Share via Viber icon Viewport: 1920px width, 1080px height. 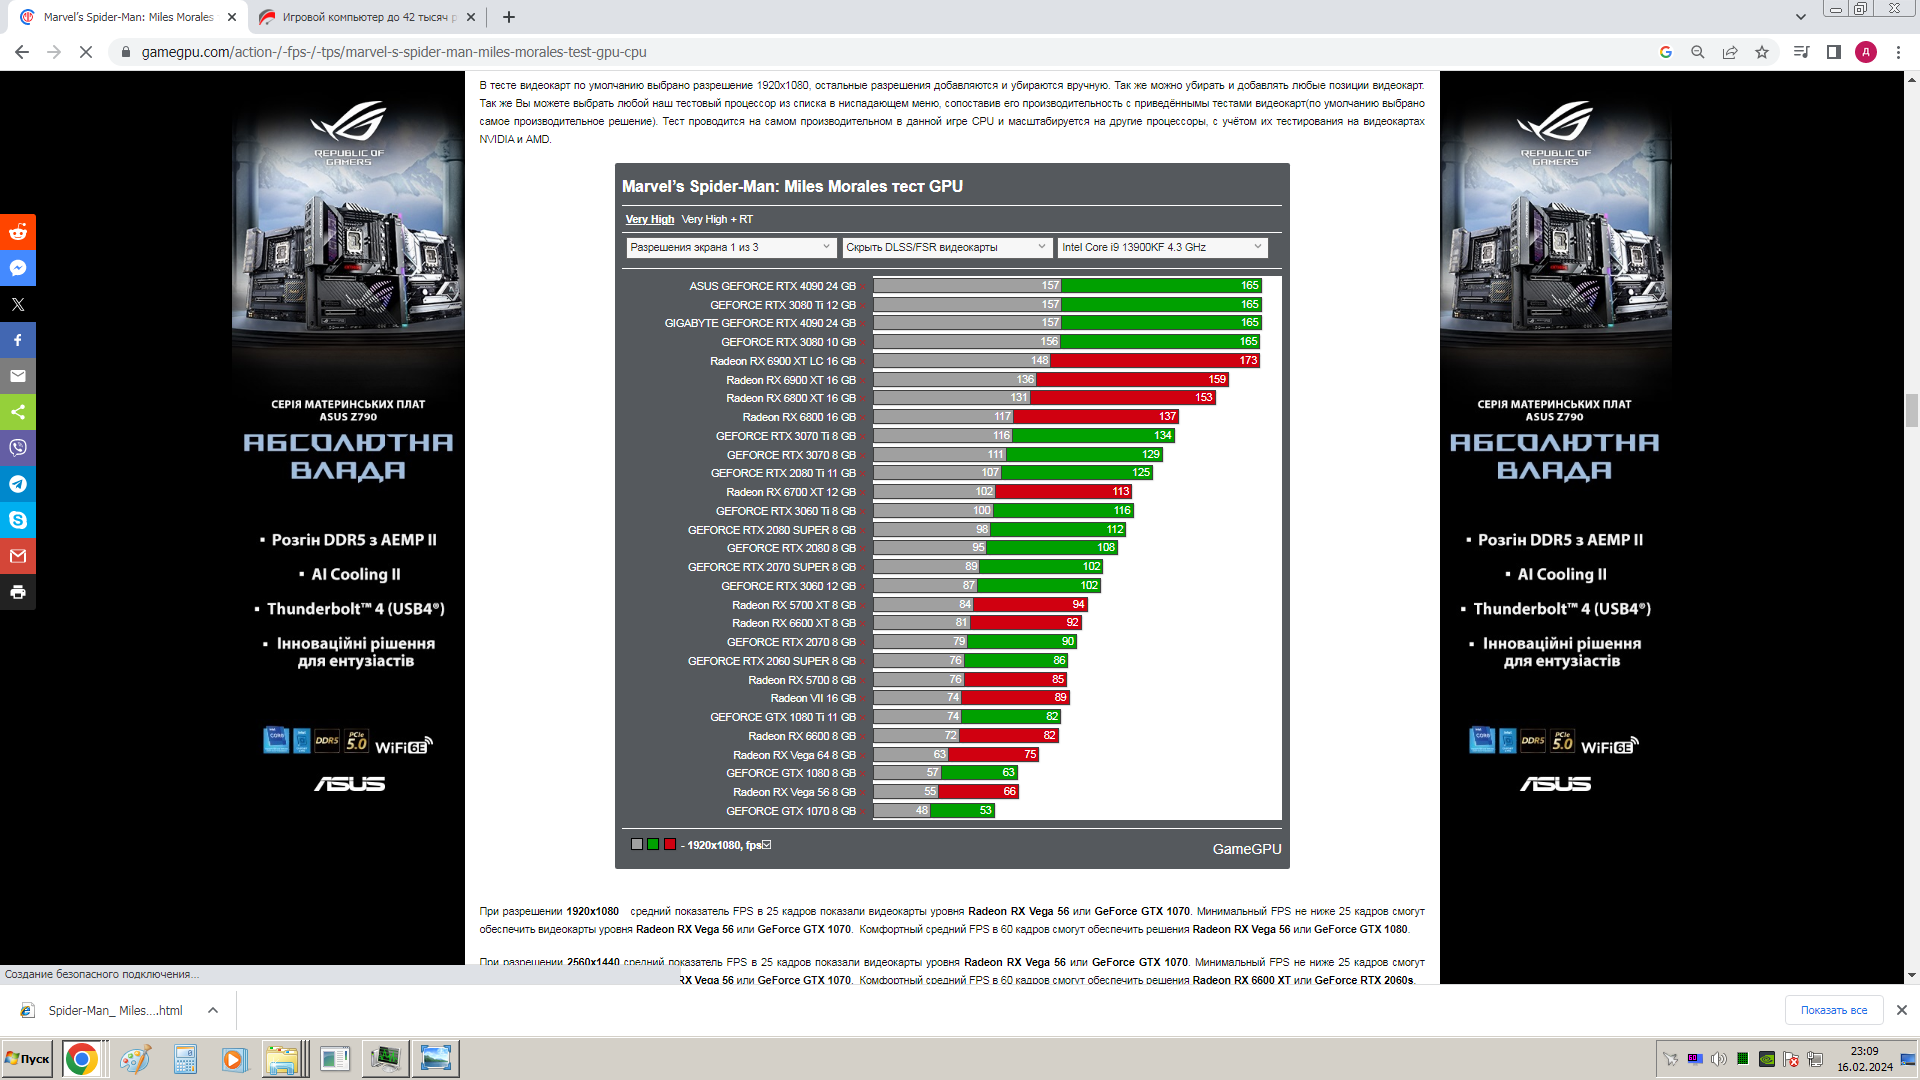(x=18, y=448)
